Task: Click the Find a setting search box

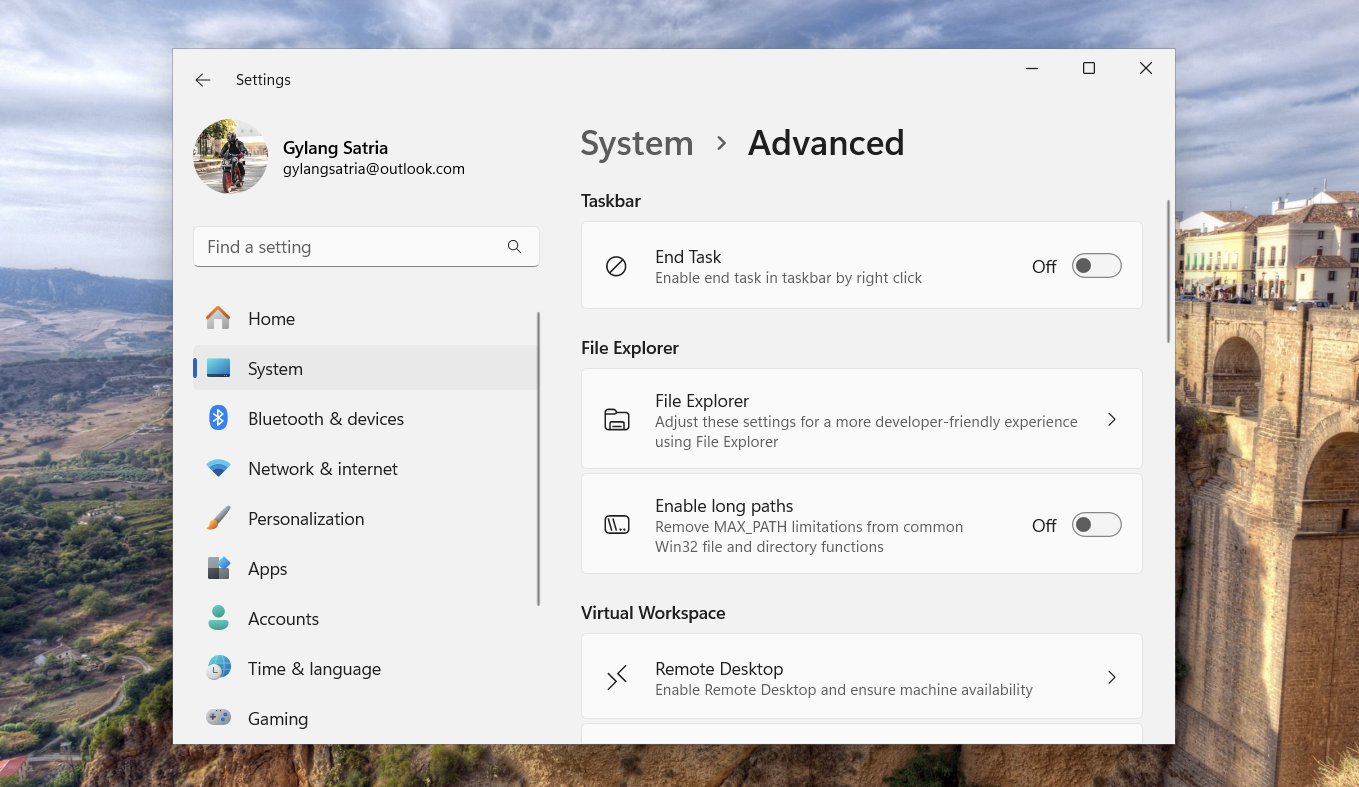Action: click(x=366, y=247)
